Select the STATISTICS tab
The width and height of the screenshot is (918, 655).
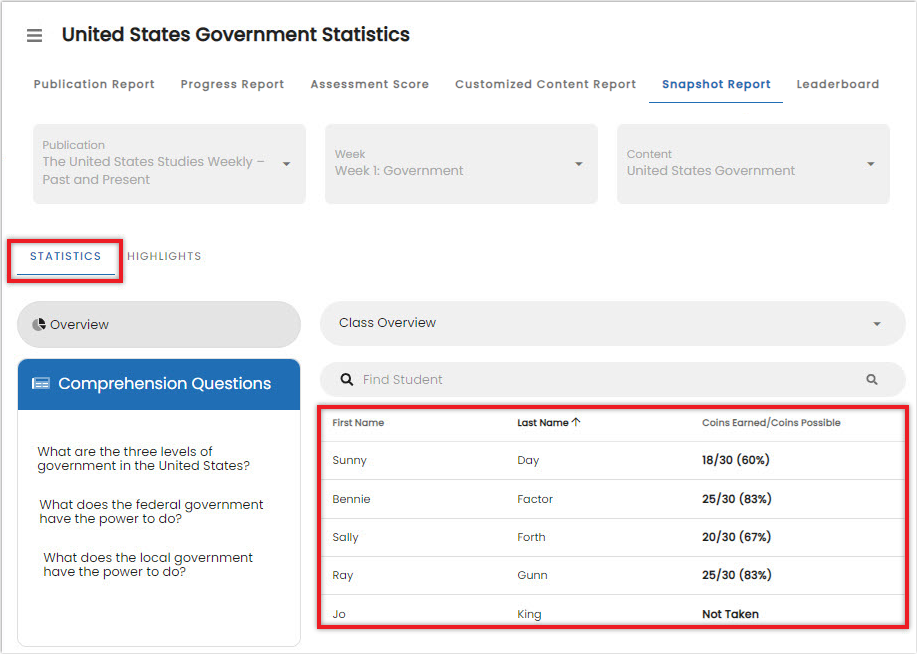(64, 256)
